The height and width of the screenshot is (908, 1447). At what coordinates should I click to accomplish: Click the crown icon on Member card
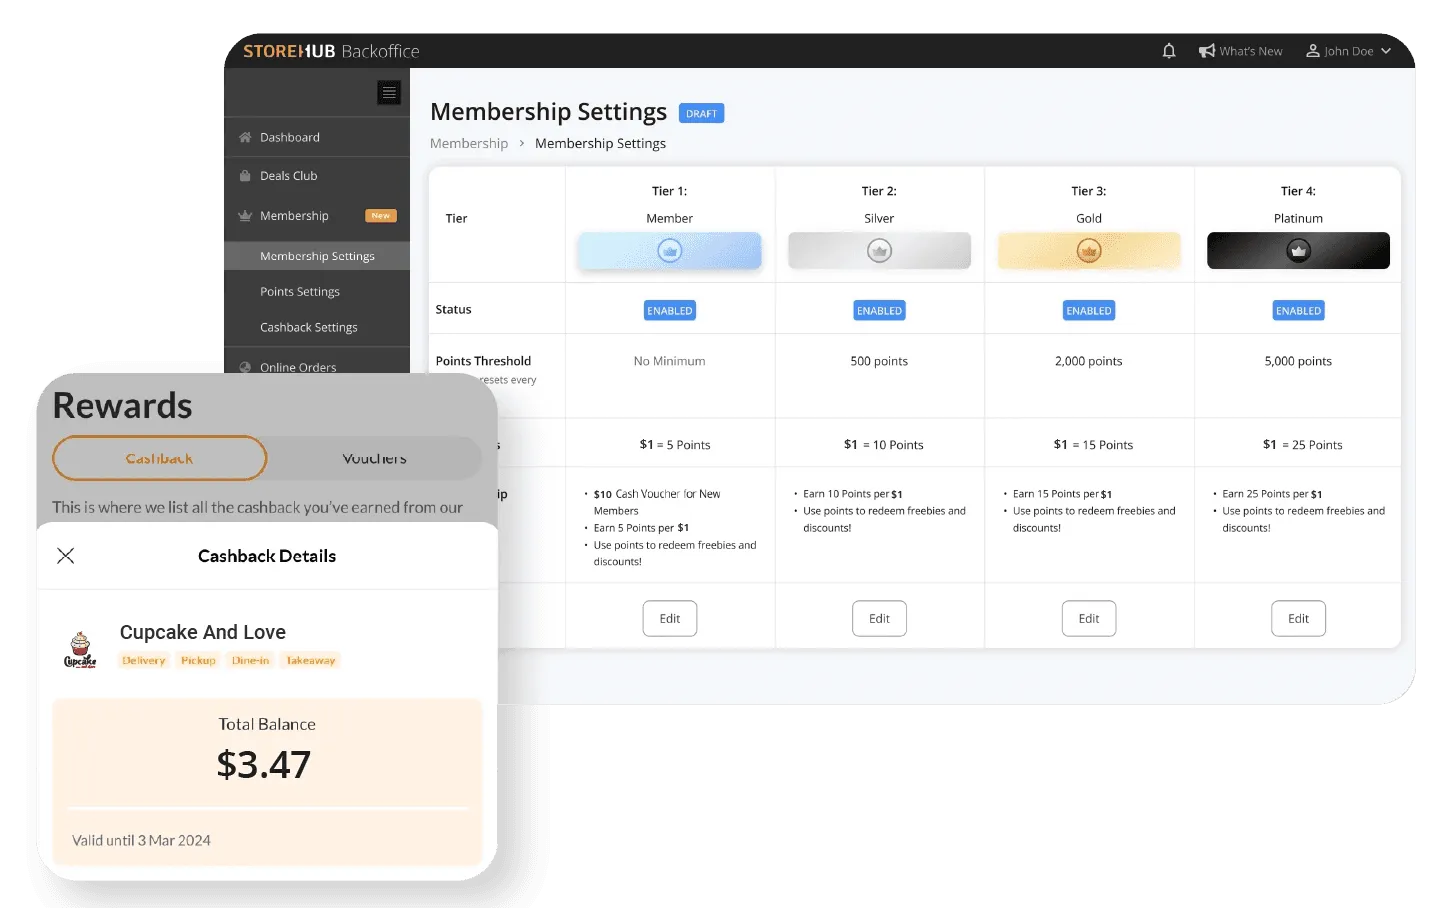670,251
